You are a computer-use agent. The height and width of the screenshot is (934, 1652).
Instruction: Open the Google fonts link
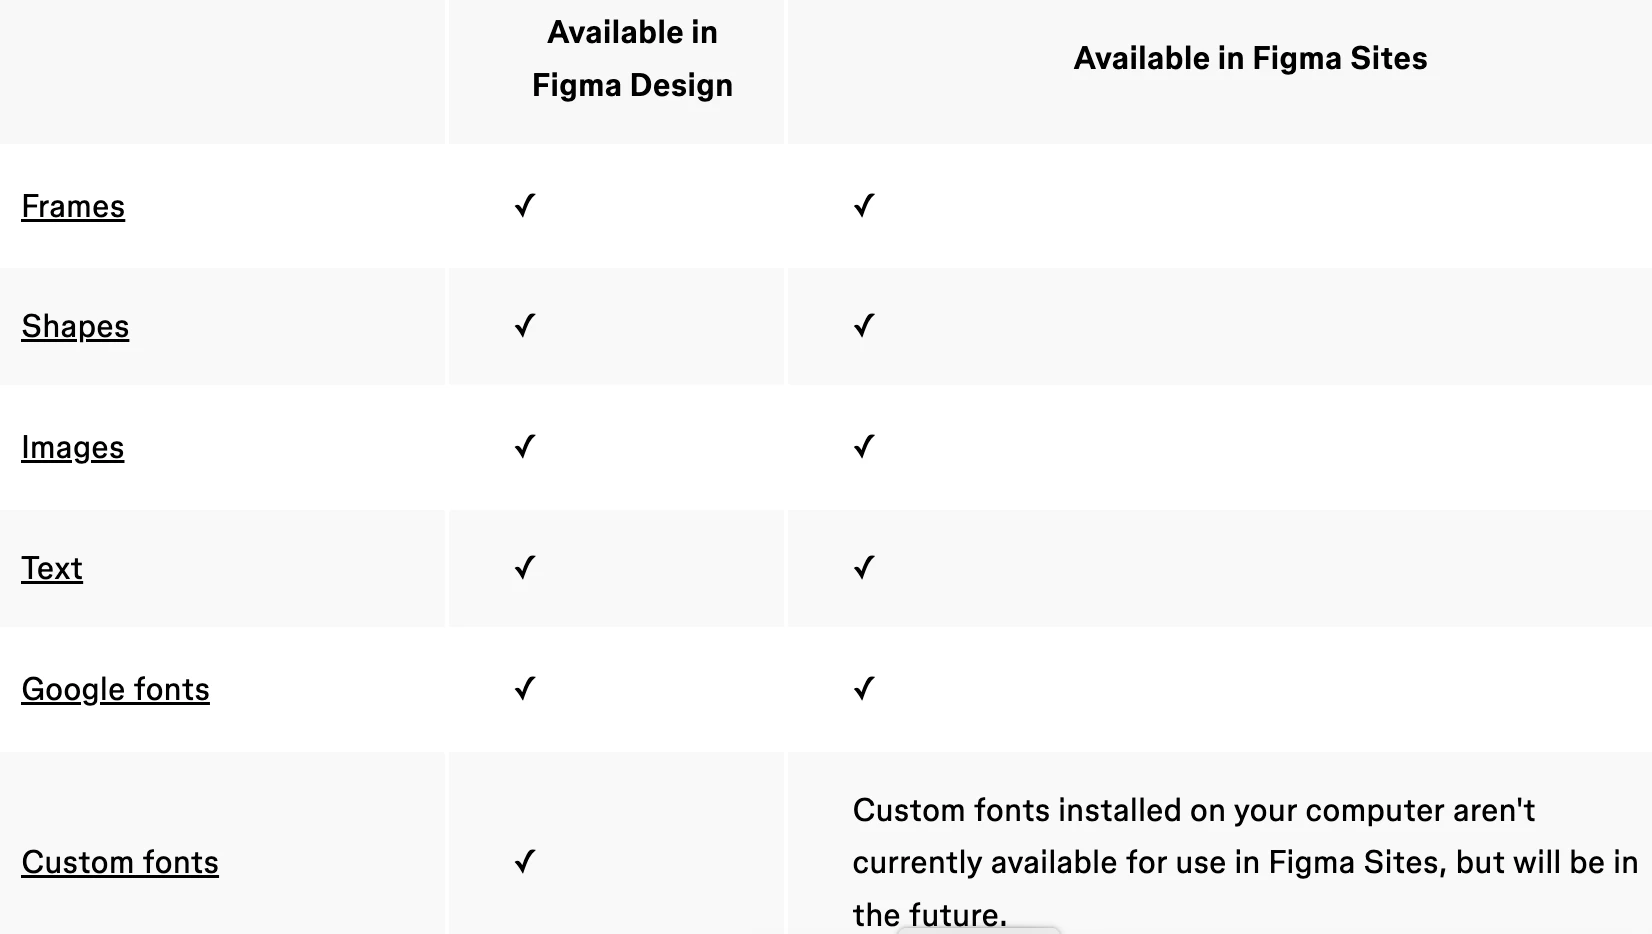pyautogui.click(x=115, y=689)
